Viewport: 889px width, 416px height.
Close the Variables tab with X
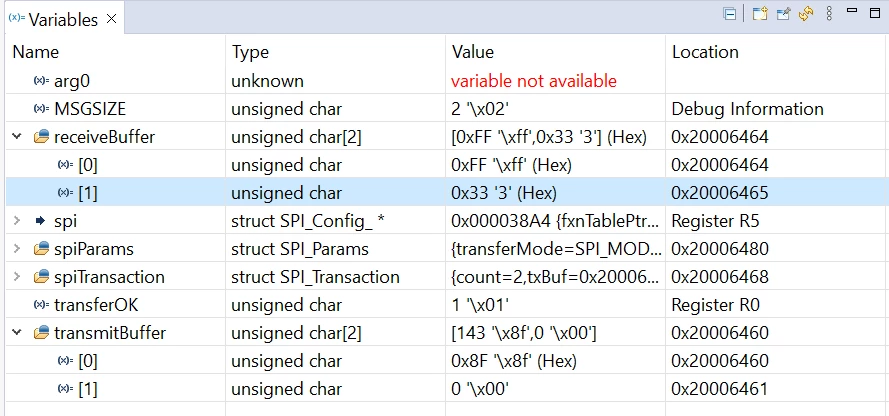112,19
